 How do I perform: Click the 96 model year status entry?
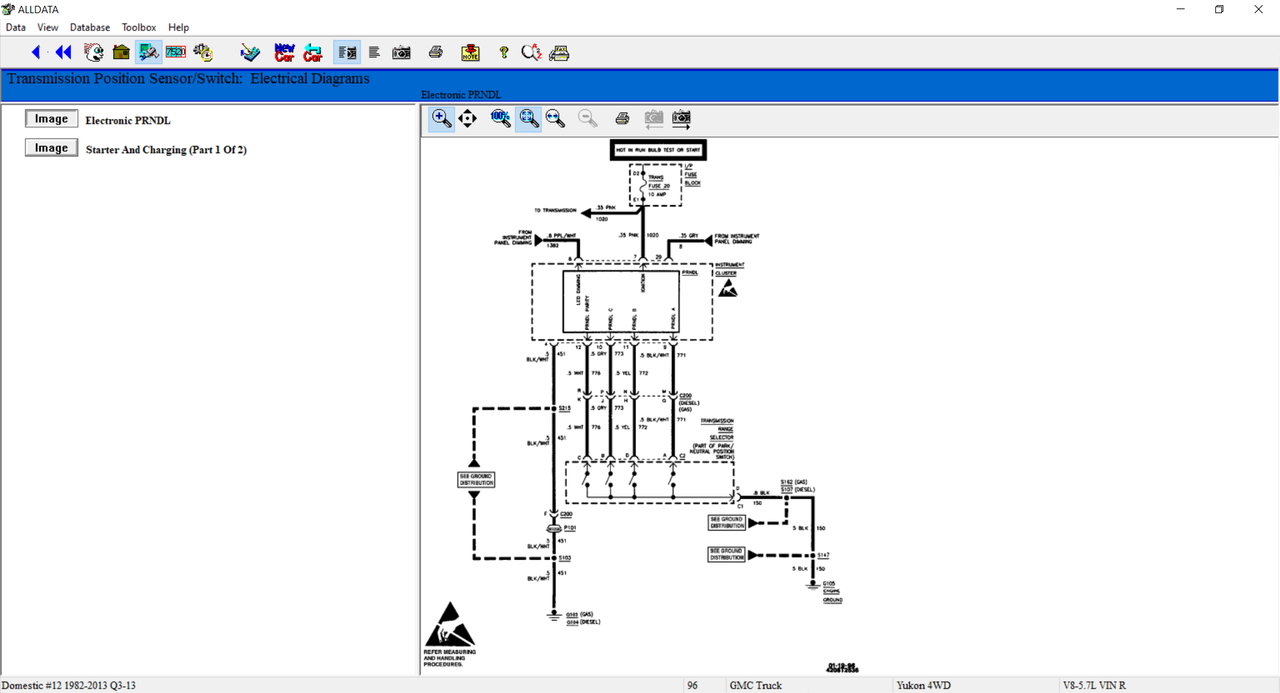click(x=692, y=685)
